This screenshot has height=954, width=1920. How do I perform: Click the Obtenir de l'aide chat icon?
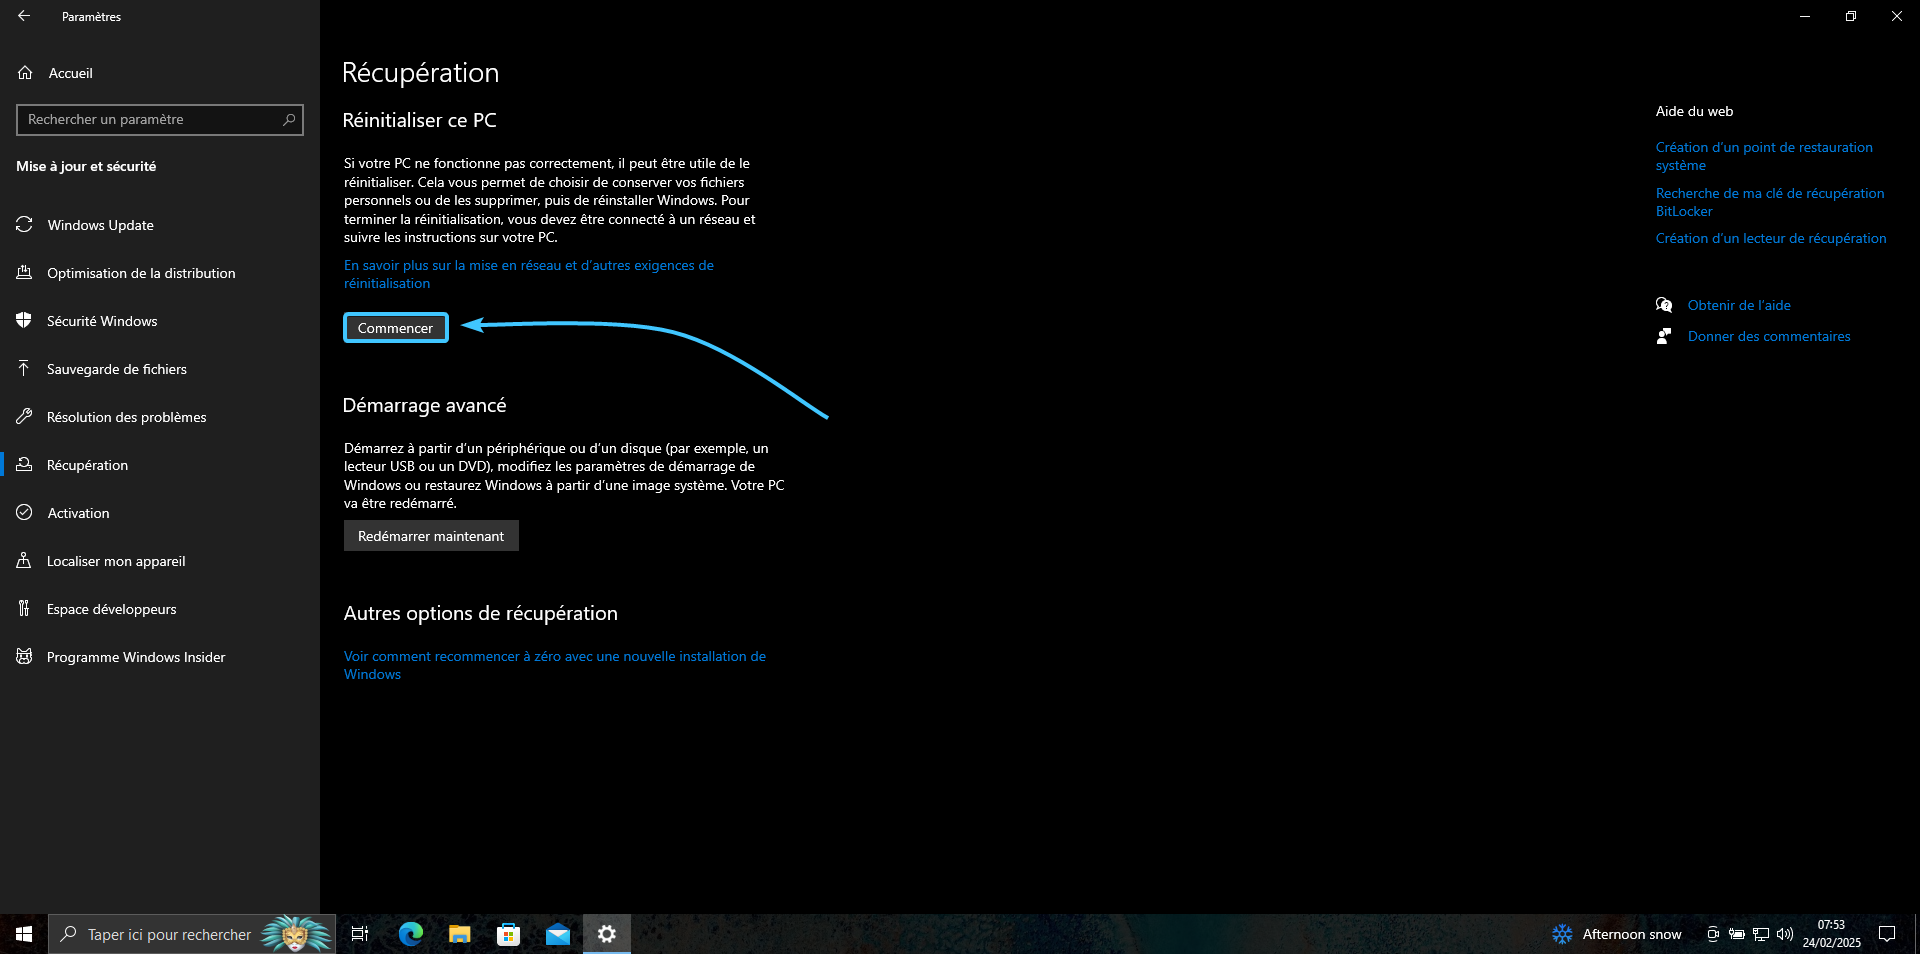1664,305
